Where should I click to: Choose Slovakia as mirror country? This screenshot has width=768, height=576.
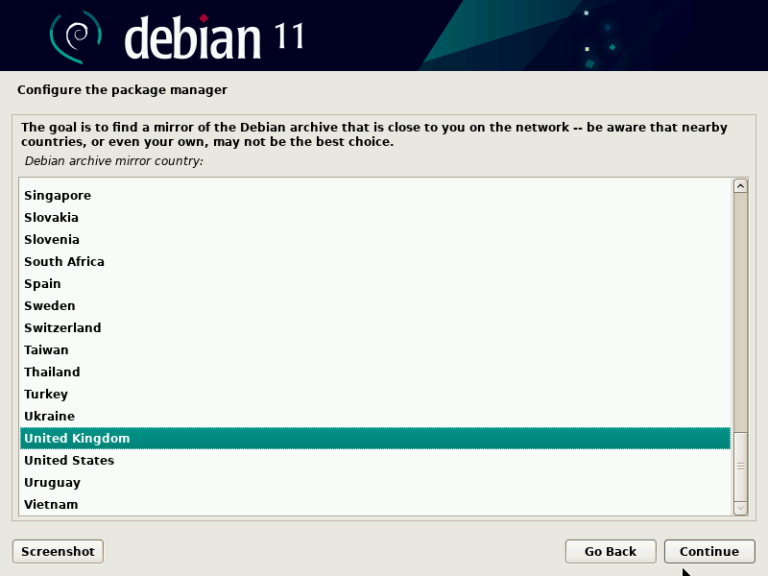pos(51,218)
